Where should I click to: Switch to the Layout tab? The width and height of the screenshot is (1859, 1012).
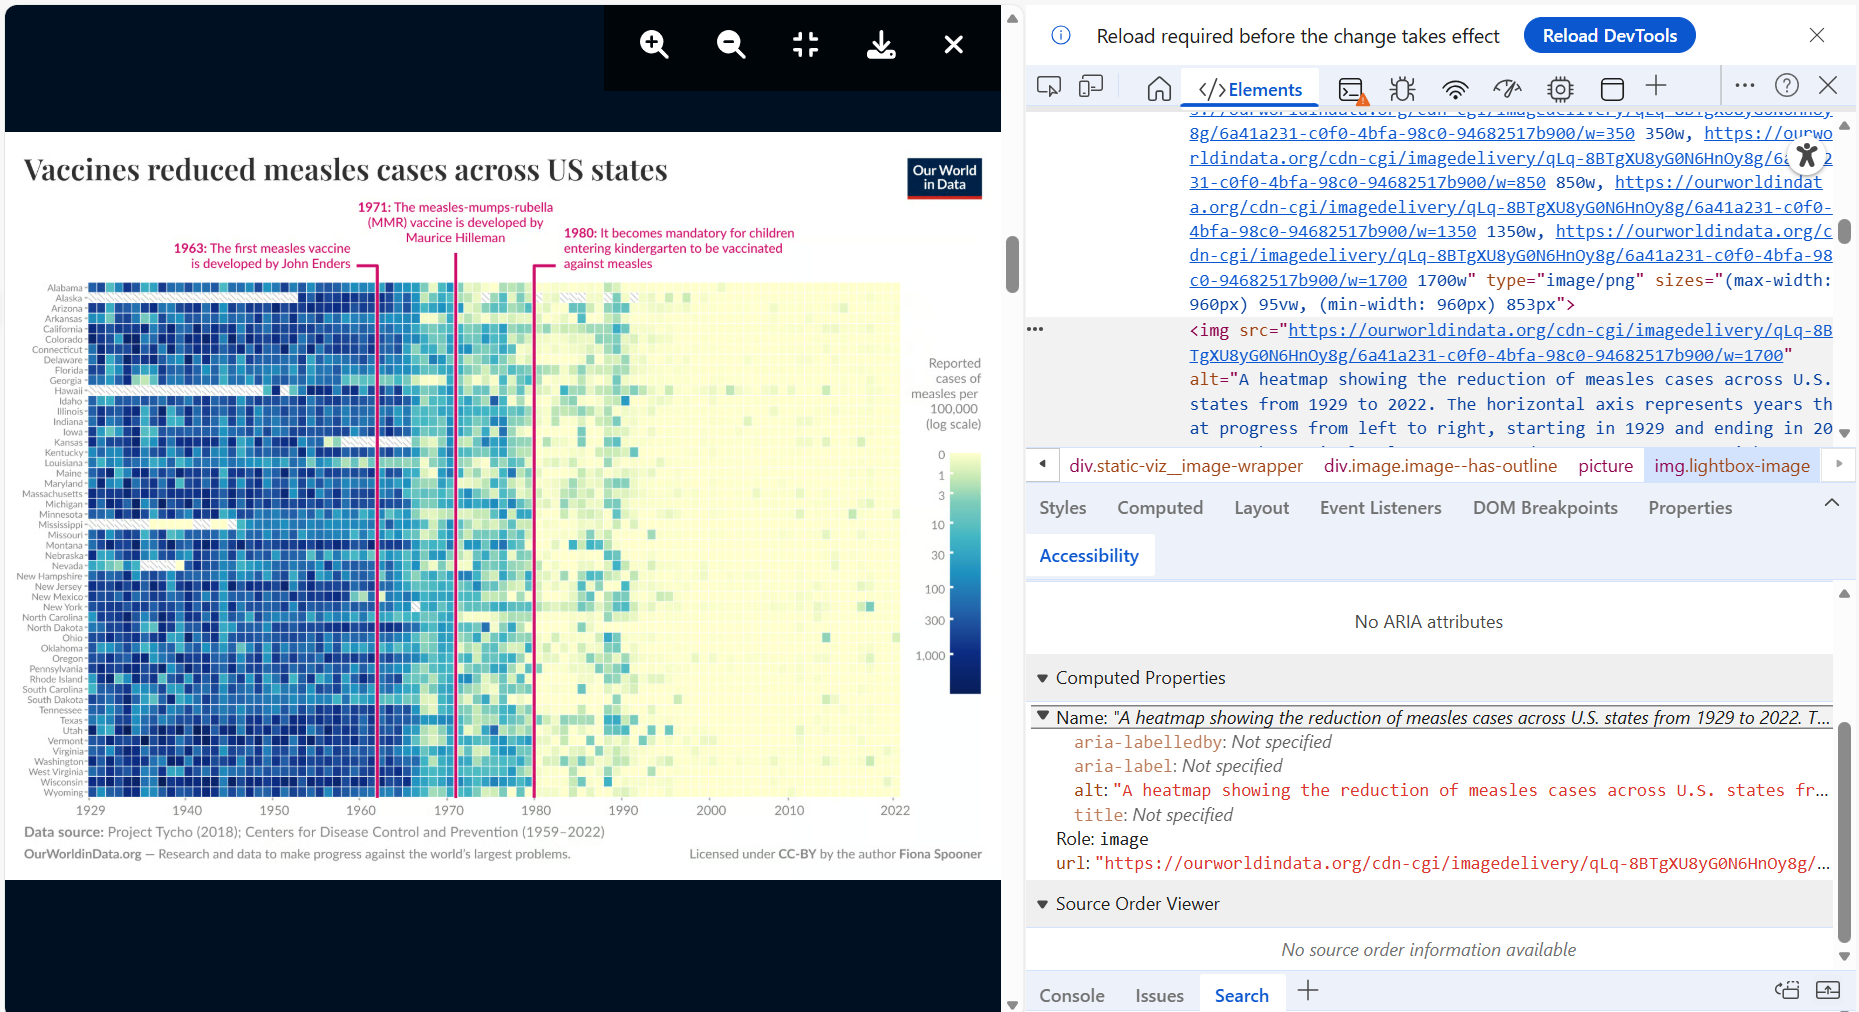tap(1261, 507)
